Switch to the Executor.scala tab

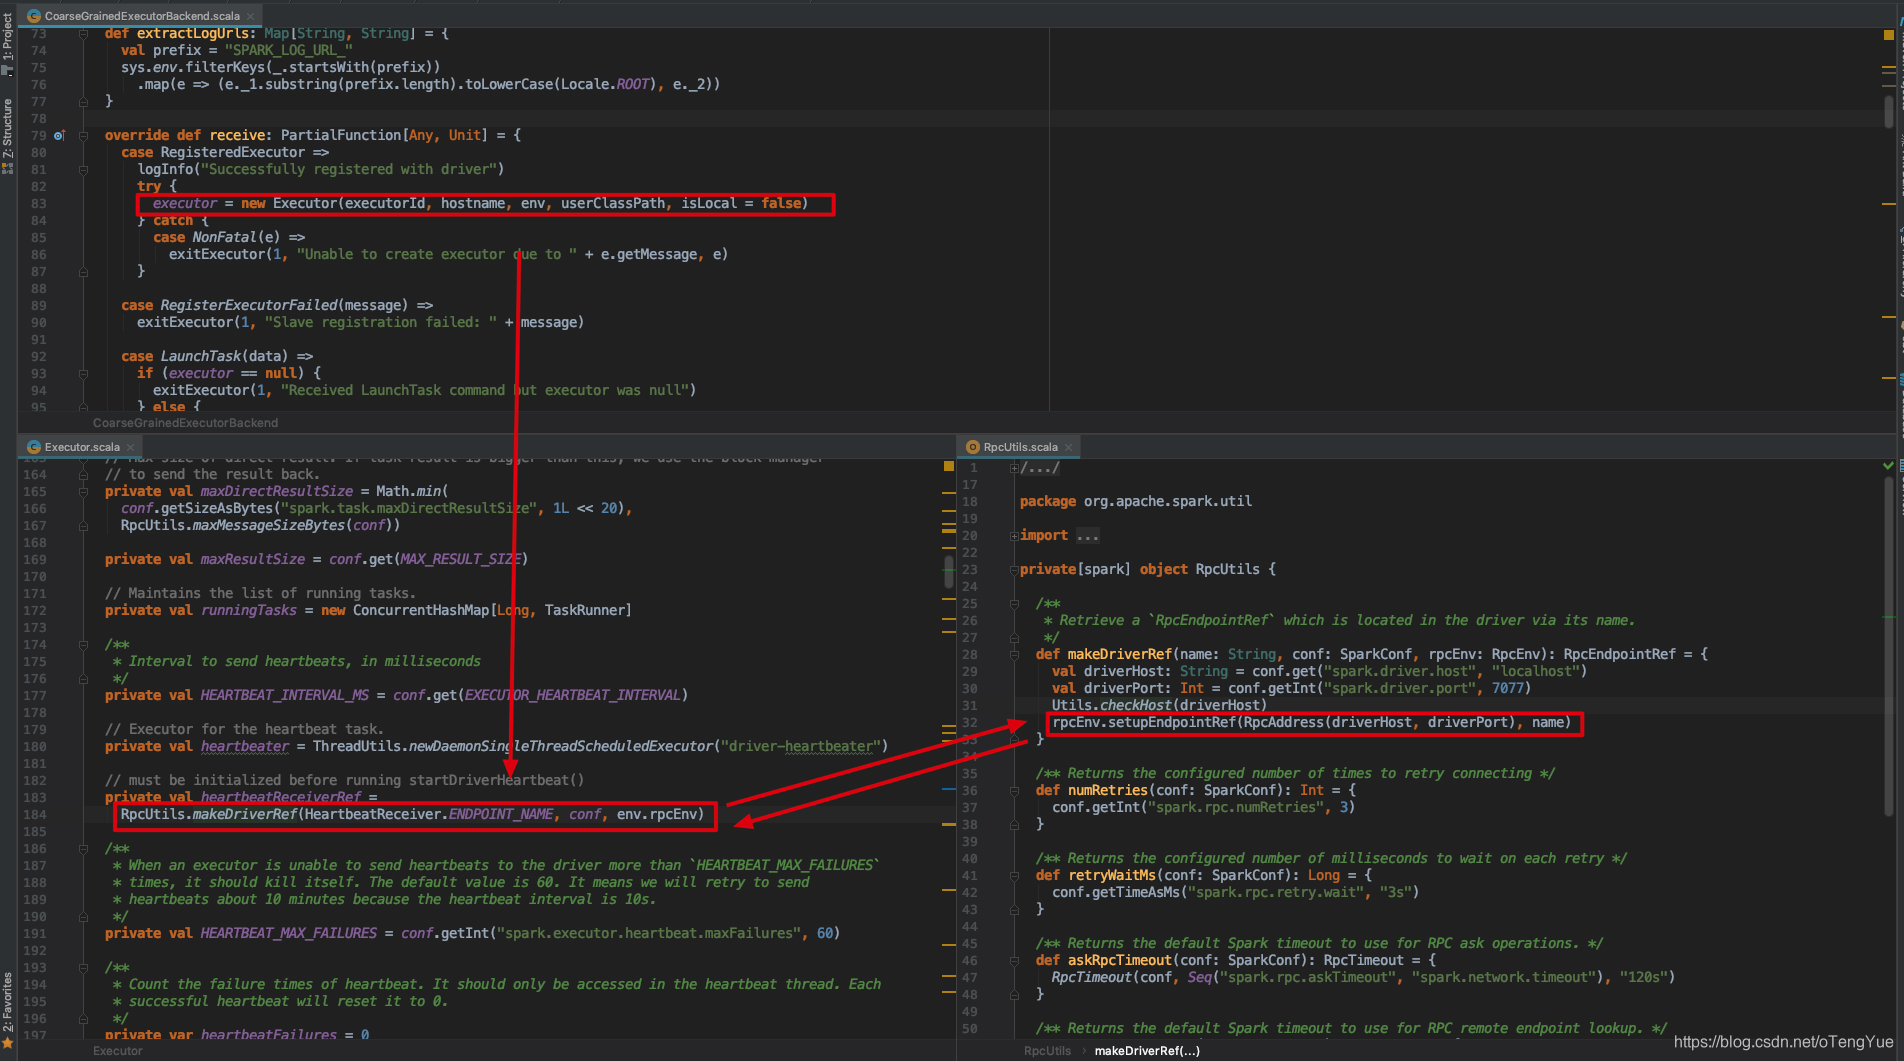click(80, 447)
